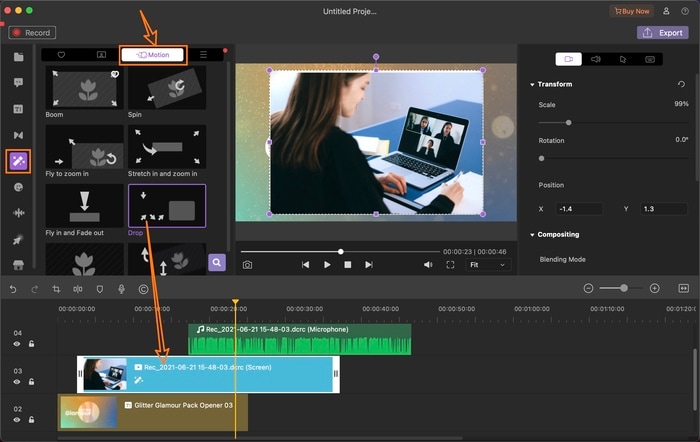
Task: Click the preview playback progress slider
Action: pos(340,252)
